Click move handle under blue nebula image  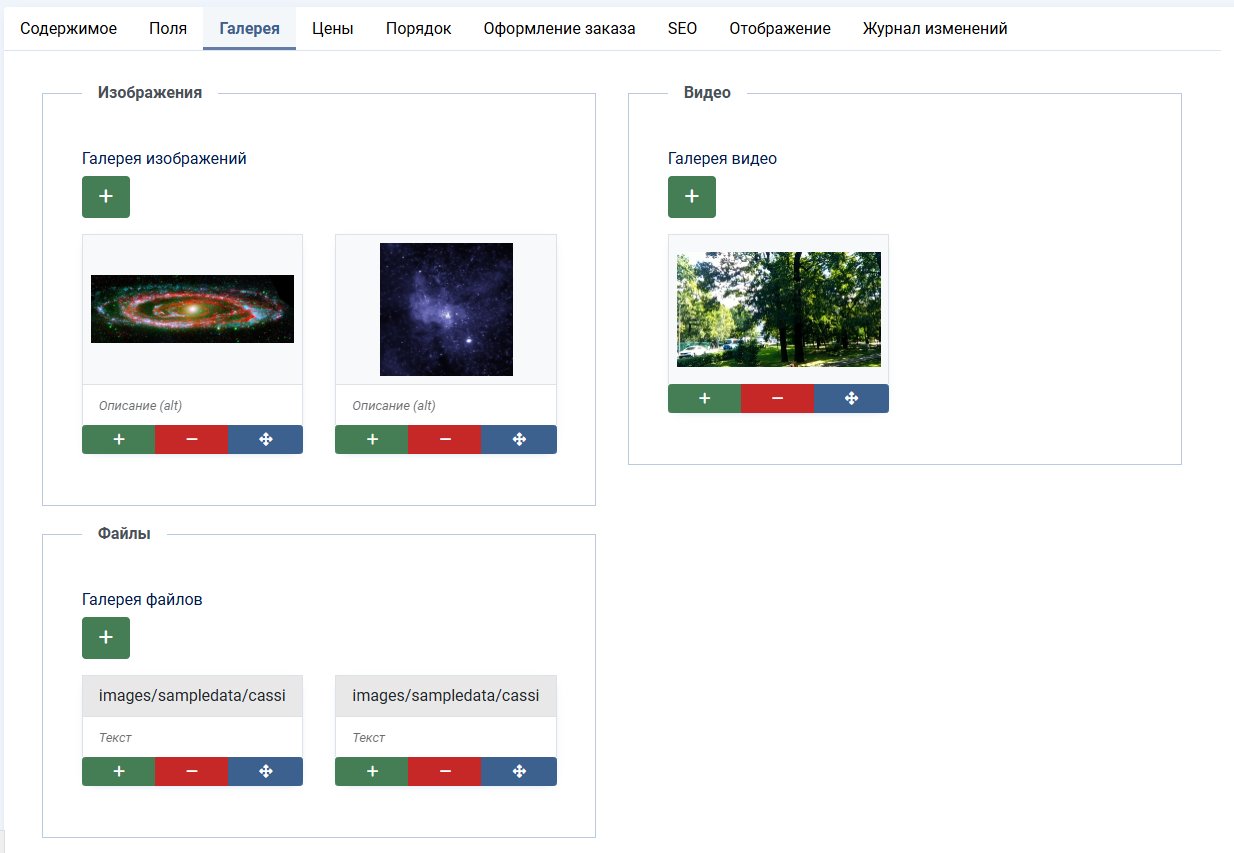(519, 439)
